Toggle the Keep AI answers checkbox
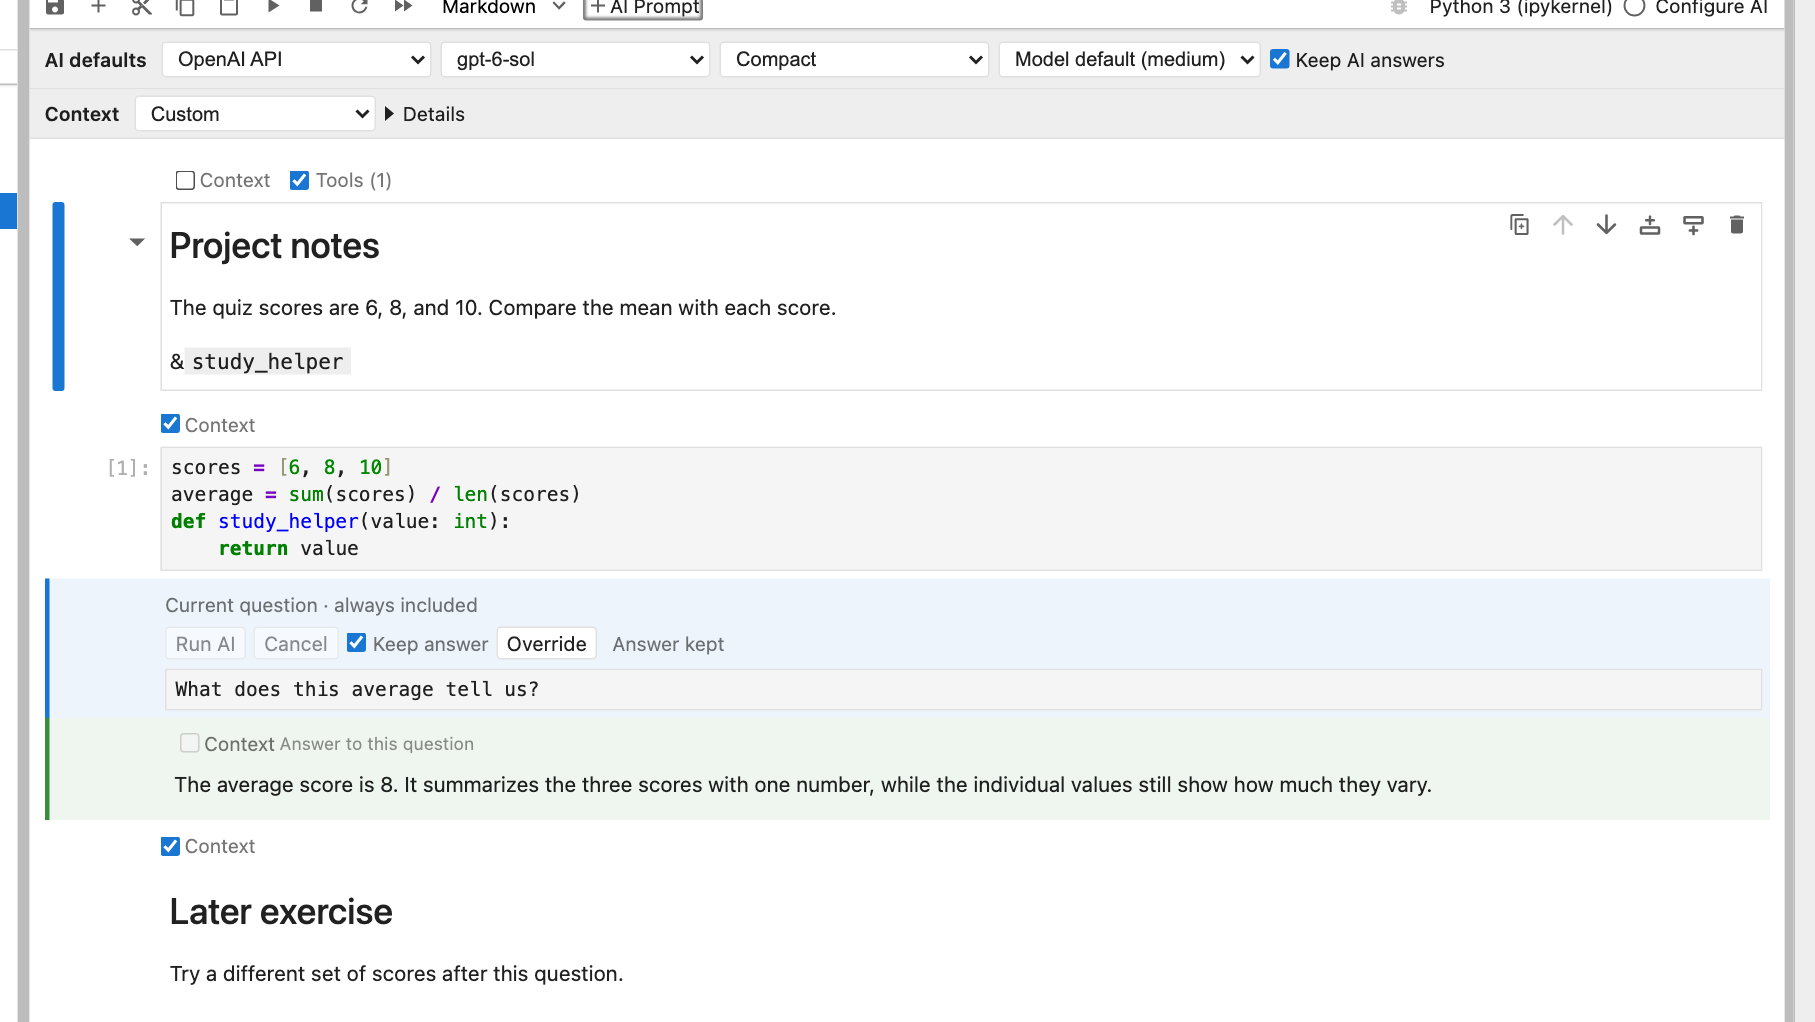 tap(1280, 59)
